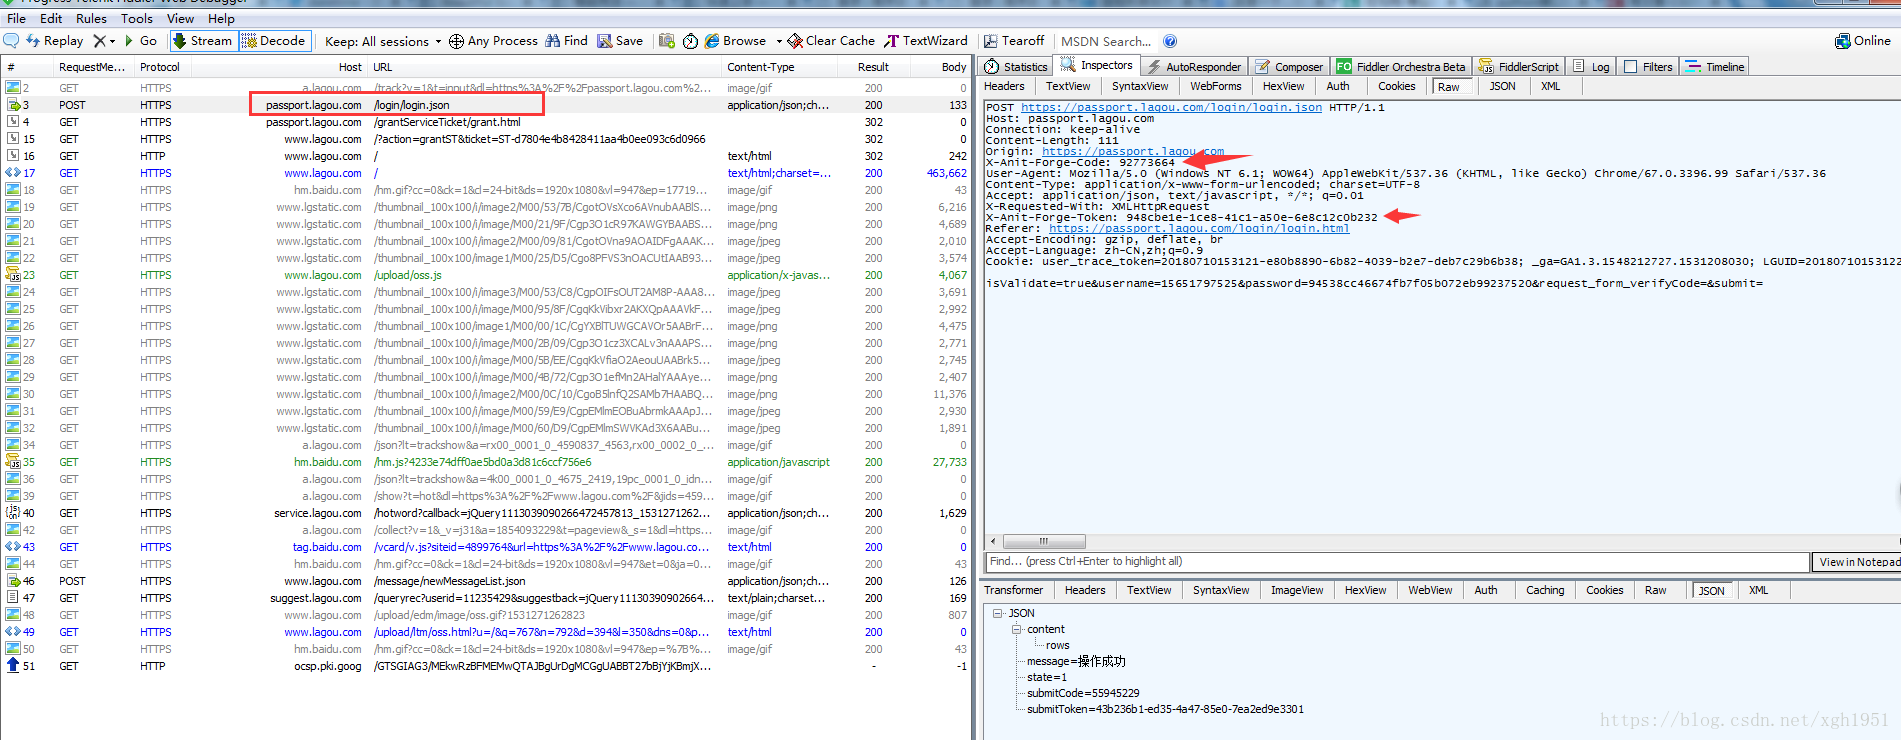Toggle Stream mode in the toolbar
Screen dimensions: 1901x740
202,41
